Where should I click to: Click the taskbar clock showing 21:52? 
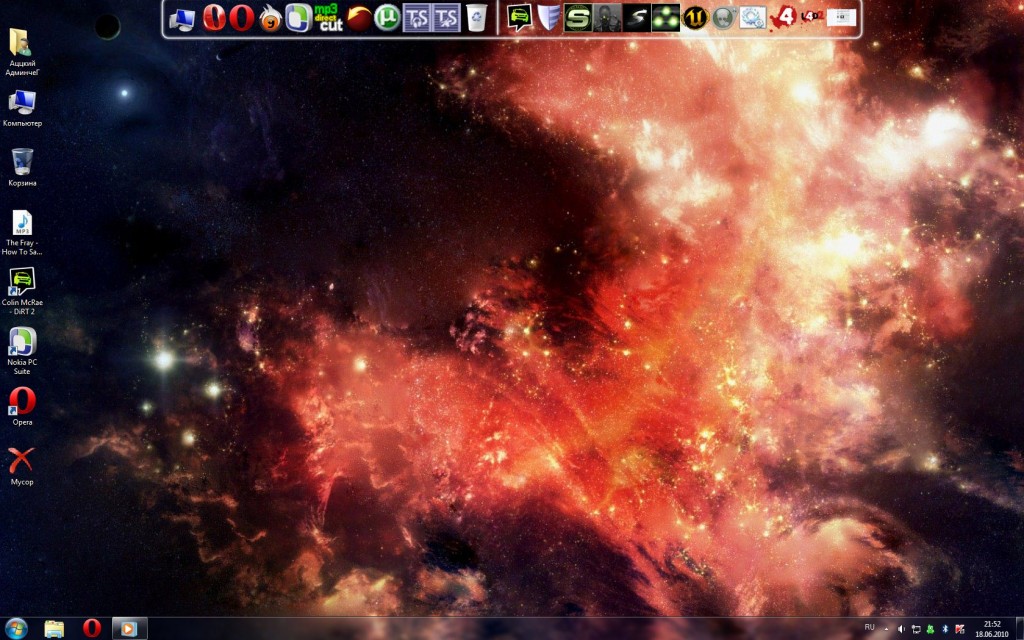click(x=992, y=628)
